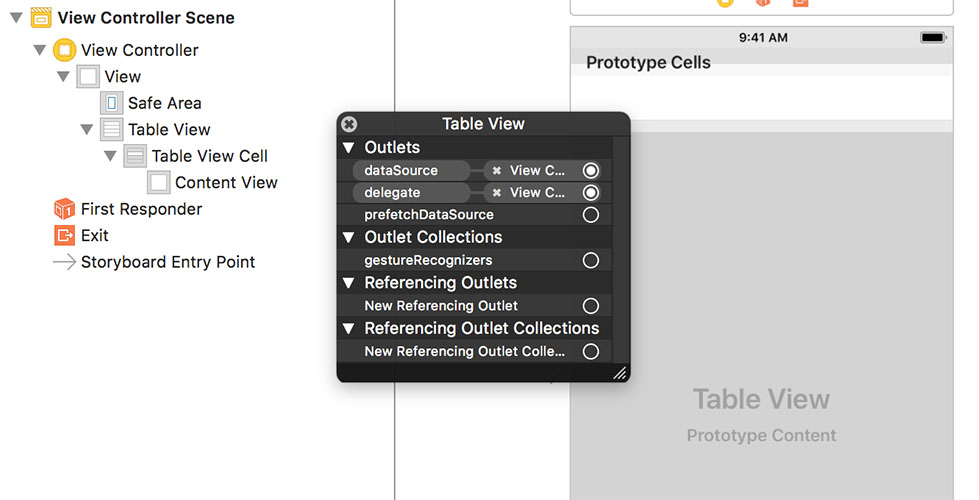Viewport: 979px width, 500px height.
Task: Remove the delegate connection with x button
Action: click(x=497, y=193)
